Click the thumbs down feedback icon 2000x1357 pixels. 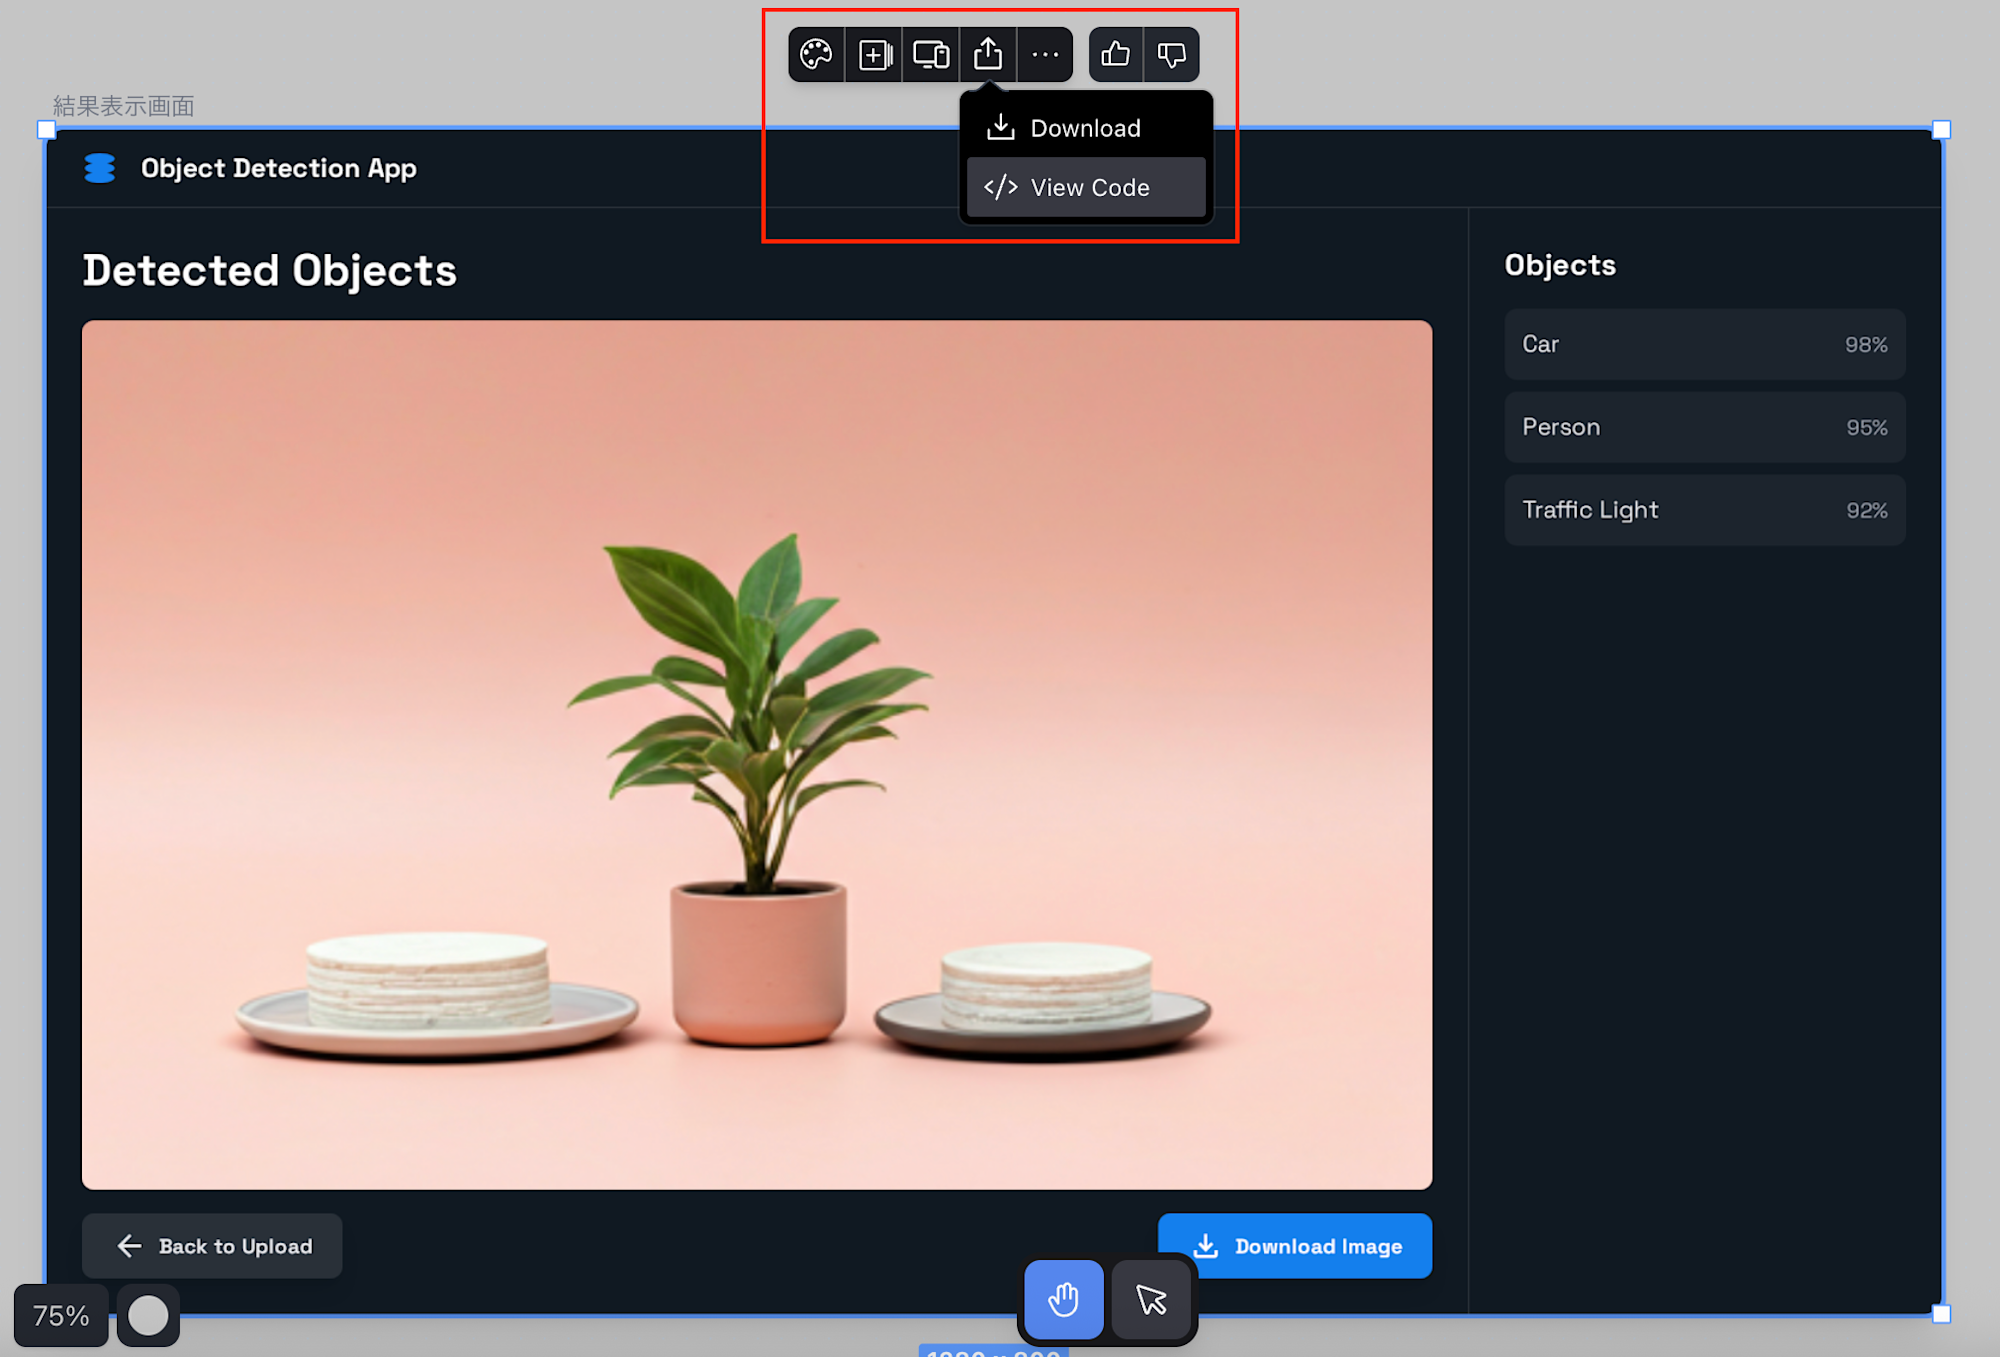click(1171, 54)
